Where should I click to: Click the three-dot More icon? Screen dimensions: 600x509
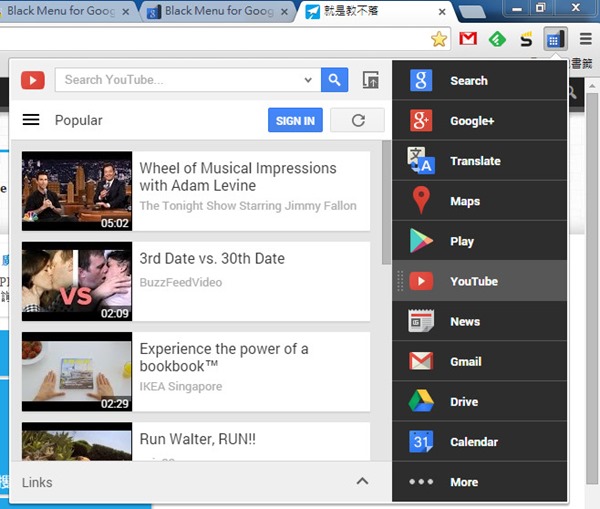click(421, 481)
